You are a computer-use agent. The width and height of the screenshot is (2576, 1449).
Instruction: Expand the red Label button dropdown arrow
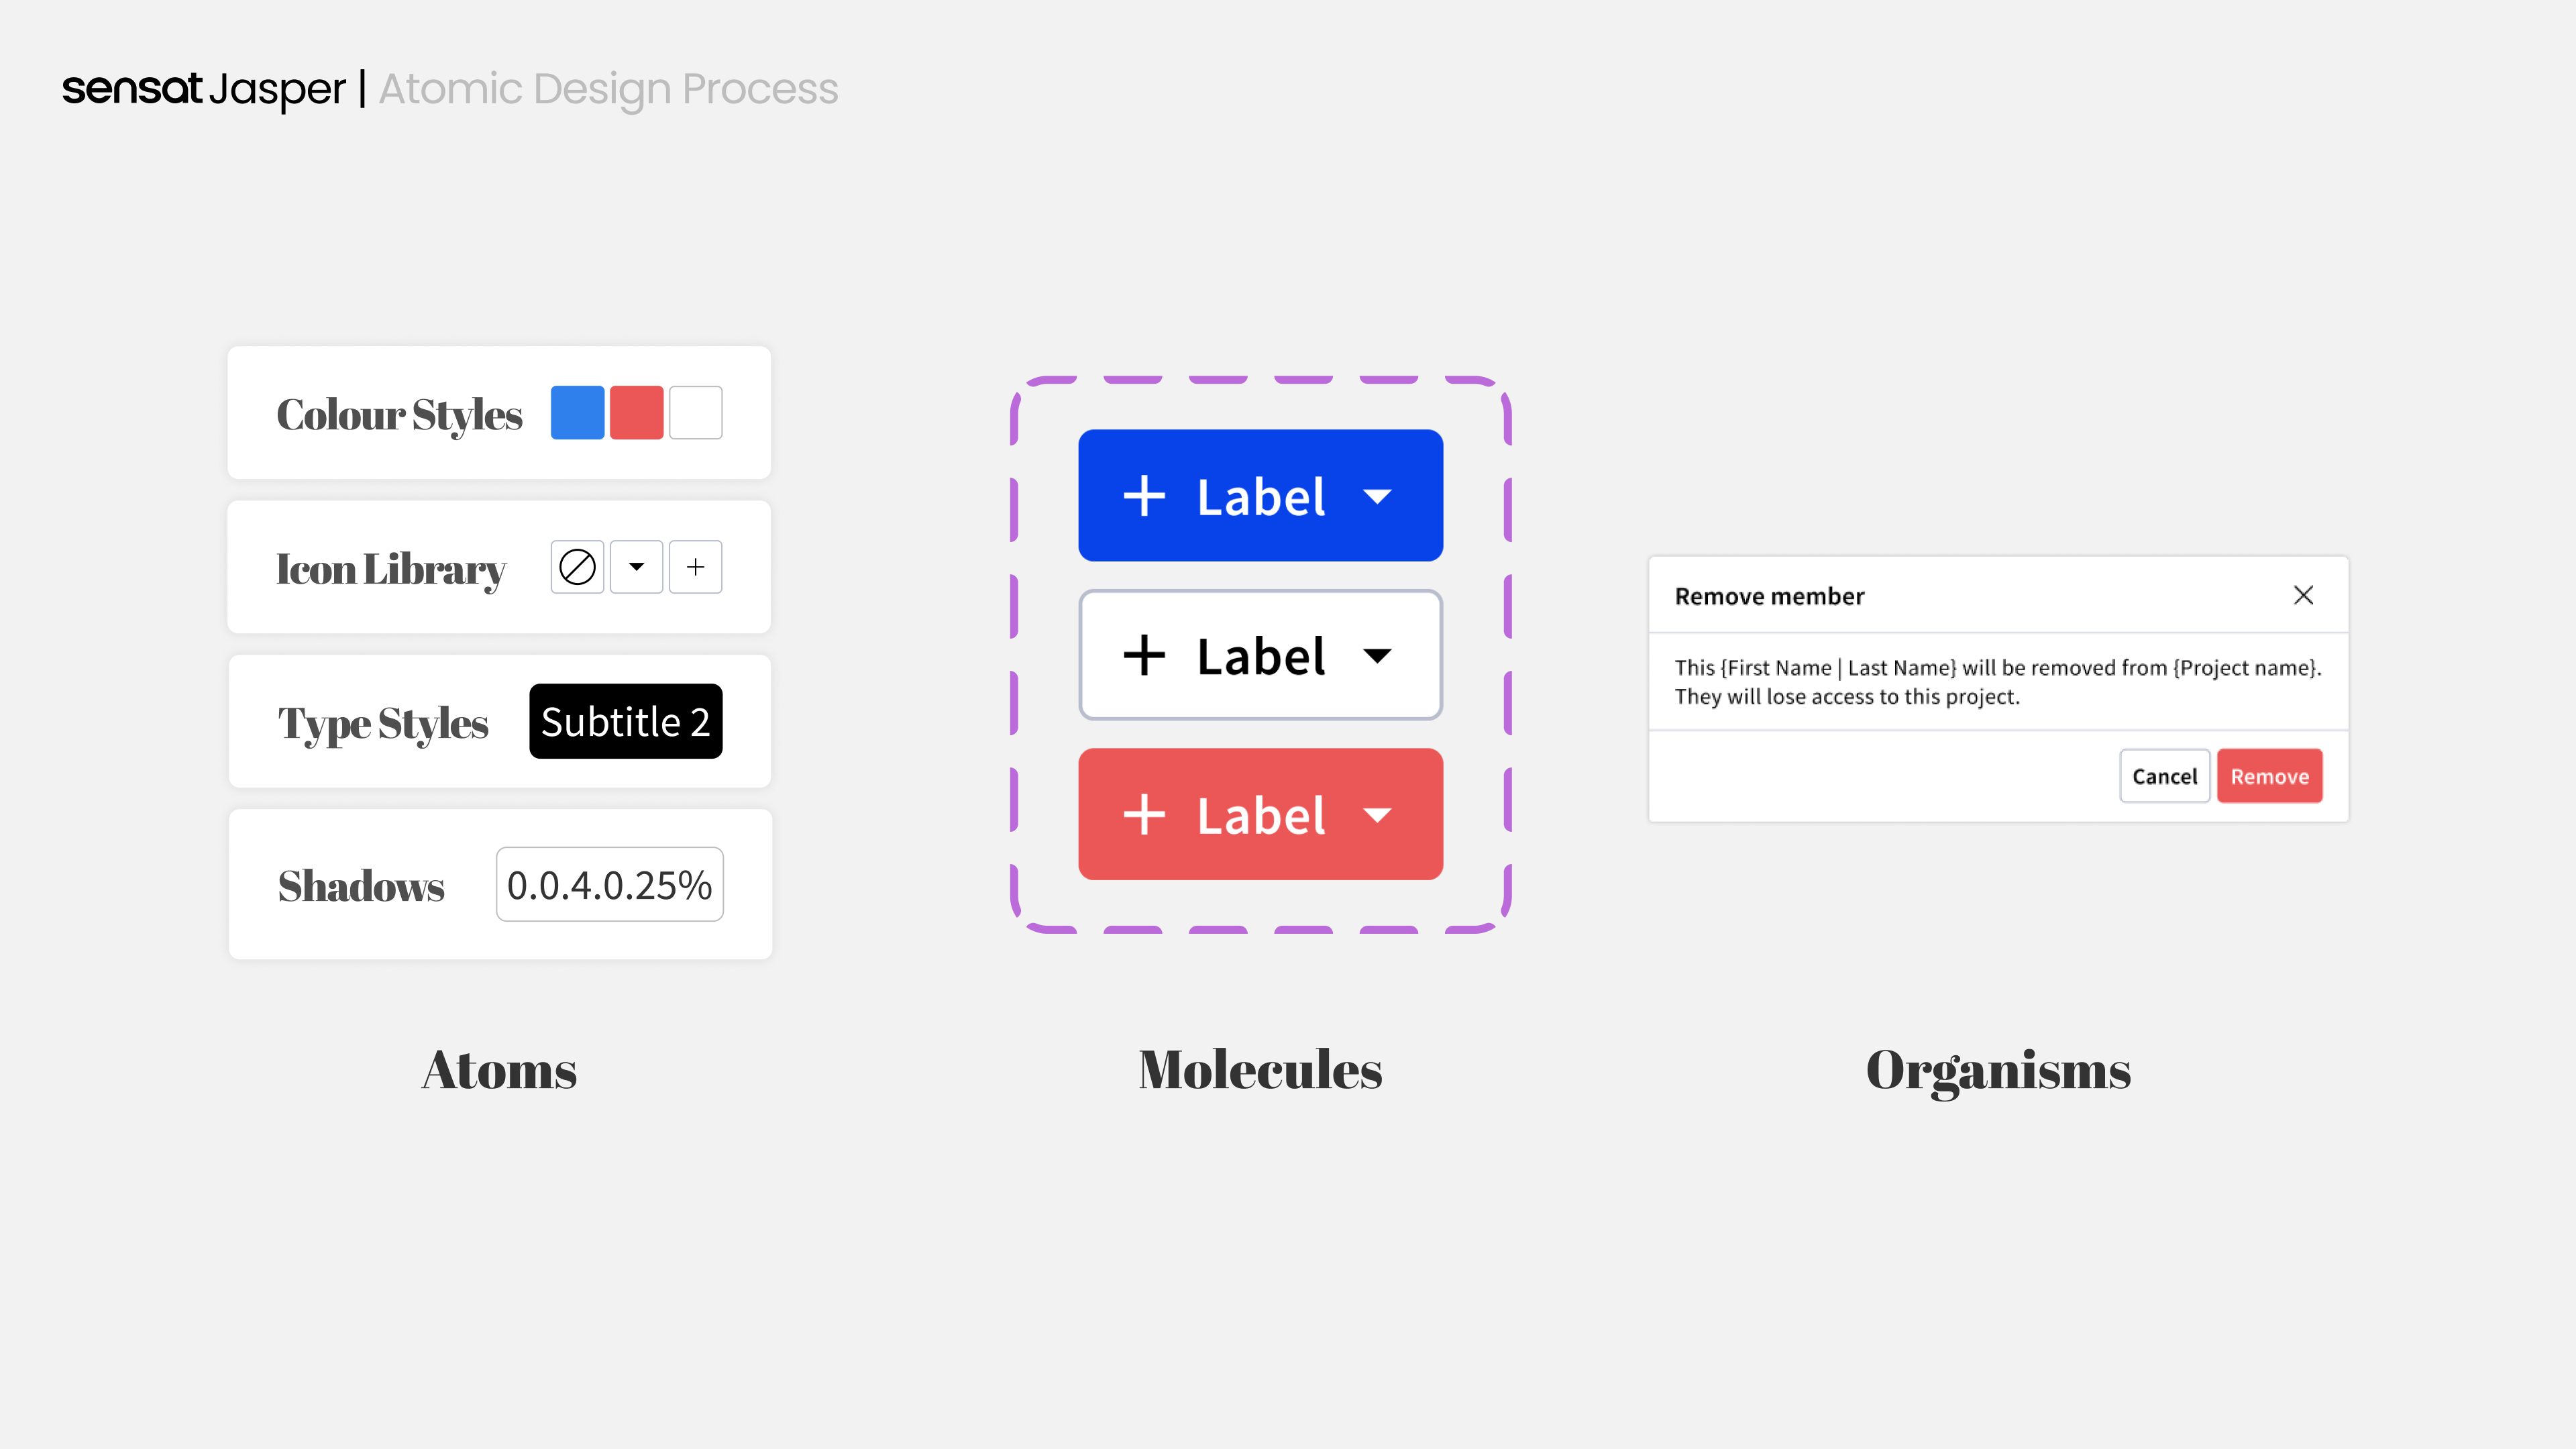pyautogui.click(x=1377, y=815)
